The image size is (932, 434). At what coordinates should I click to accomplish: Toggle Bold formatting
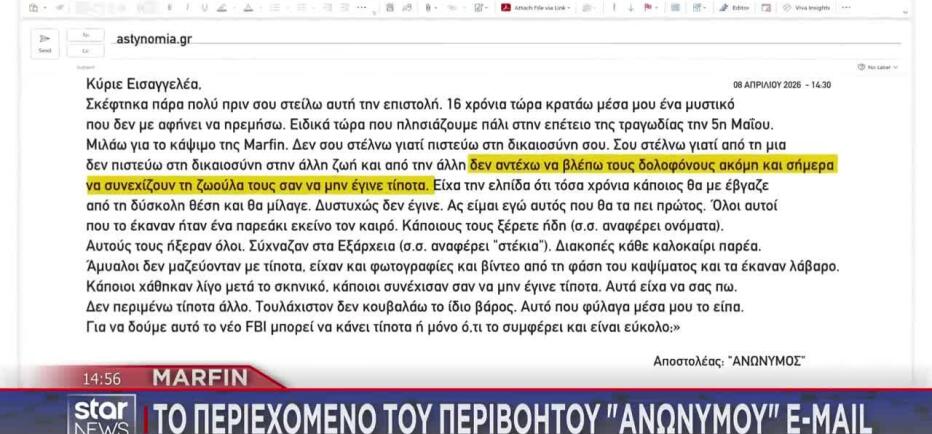click(169, 8)
